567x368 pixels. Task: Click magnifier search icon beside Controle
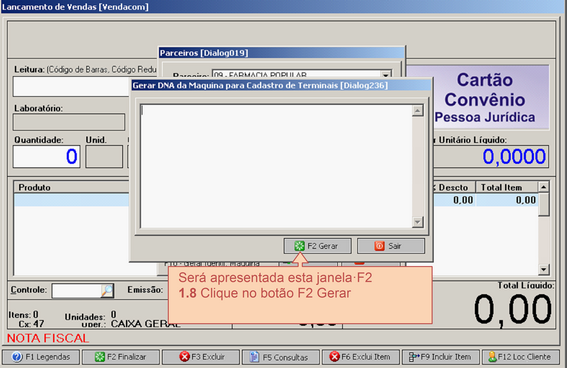click(107, 291)
